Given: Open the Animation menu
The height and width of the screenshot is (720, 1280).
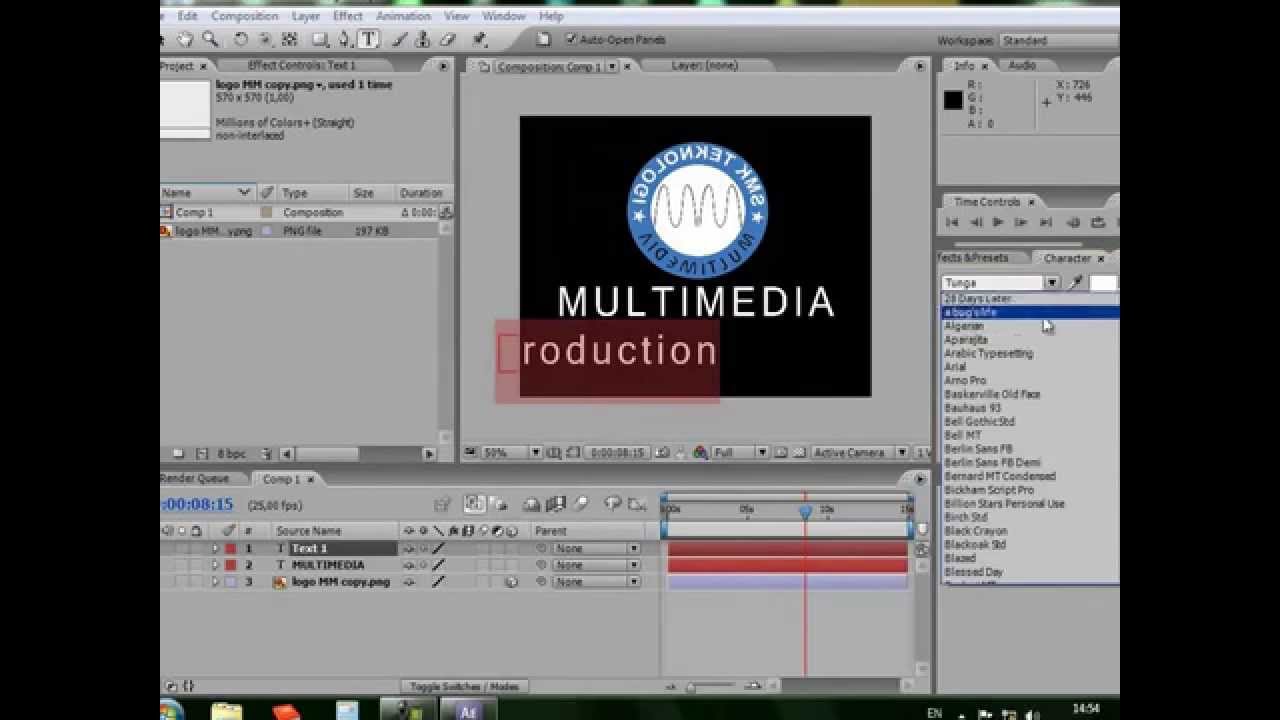Looking at the screenshot, I should (403, 16).
